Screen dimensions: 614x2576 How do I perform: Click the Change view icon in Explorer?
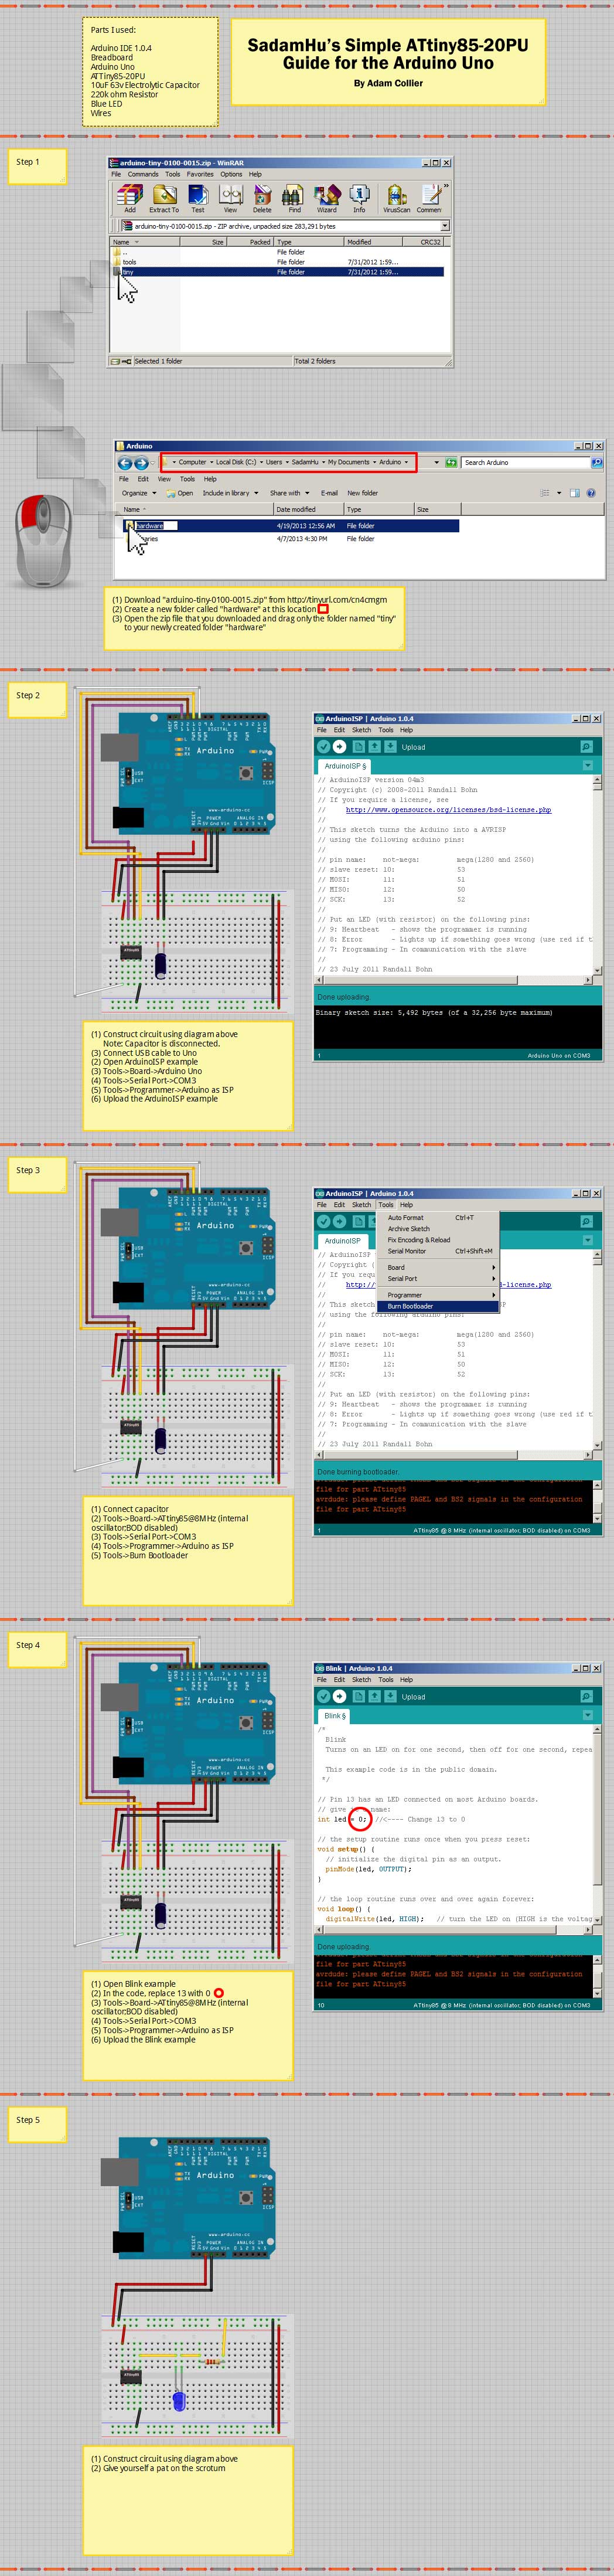click(x=546, y=493)
